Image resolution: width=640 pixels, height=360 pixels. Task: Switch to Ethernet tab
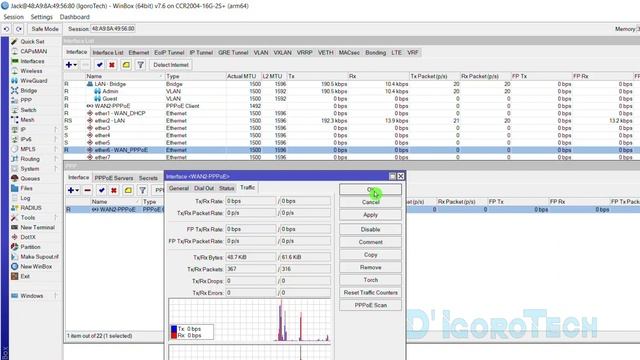click(x=139, y=53)
